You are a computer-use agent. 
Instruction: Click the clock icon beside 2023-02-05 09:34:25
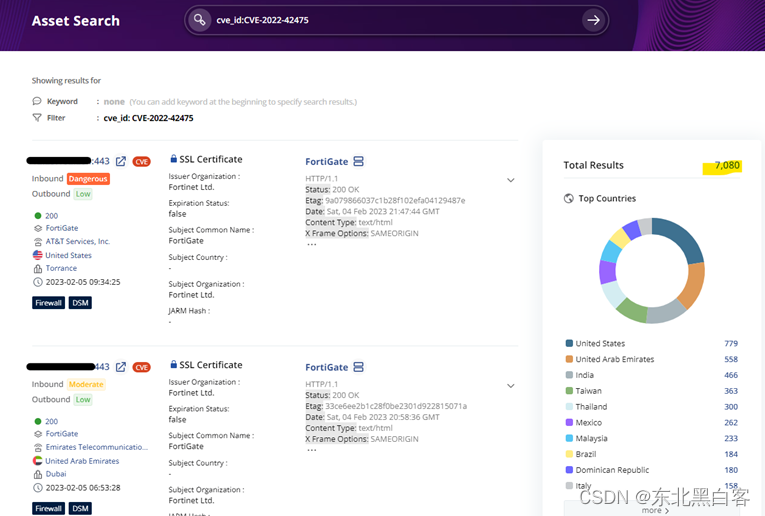click(x=38, y=282)
